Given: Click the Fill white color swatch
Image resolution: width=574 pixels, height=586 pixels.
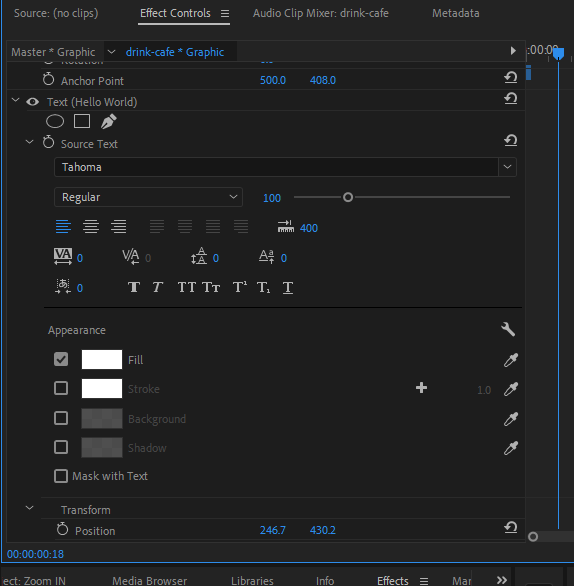Looking at the screenshot, I should pos(102,360).
